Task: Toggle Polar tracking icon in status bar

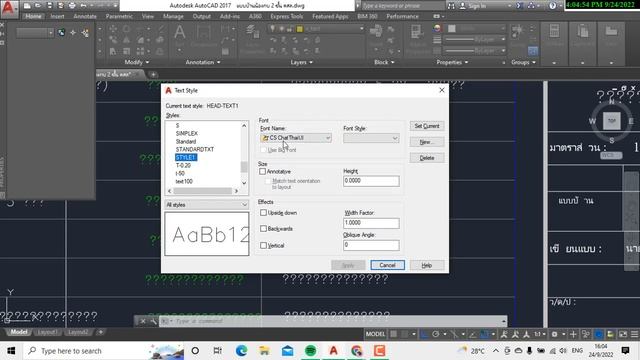Action: [436, 334]
